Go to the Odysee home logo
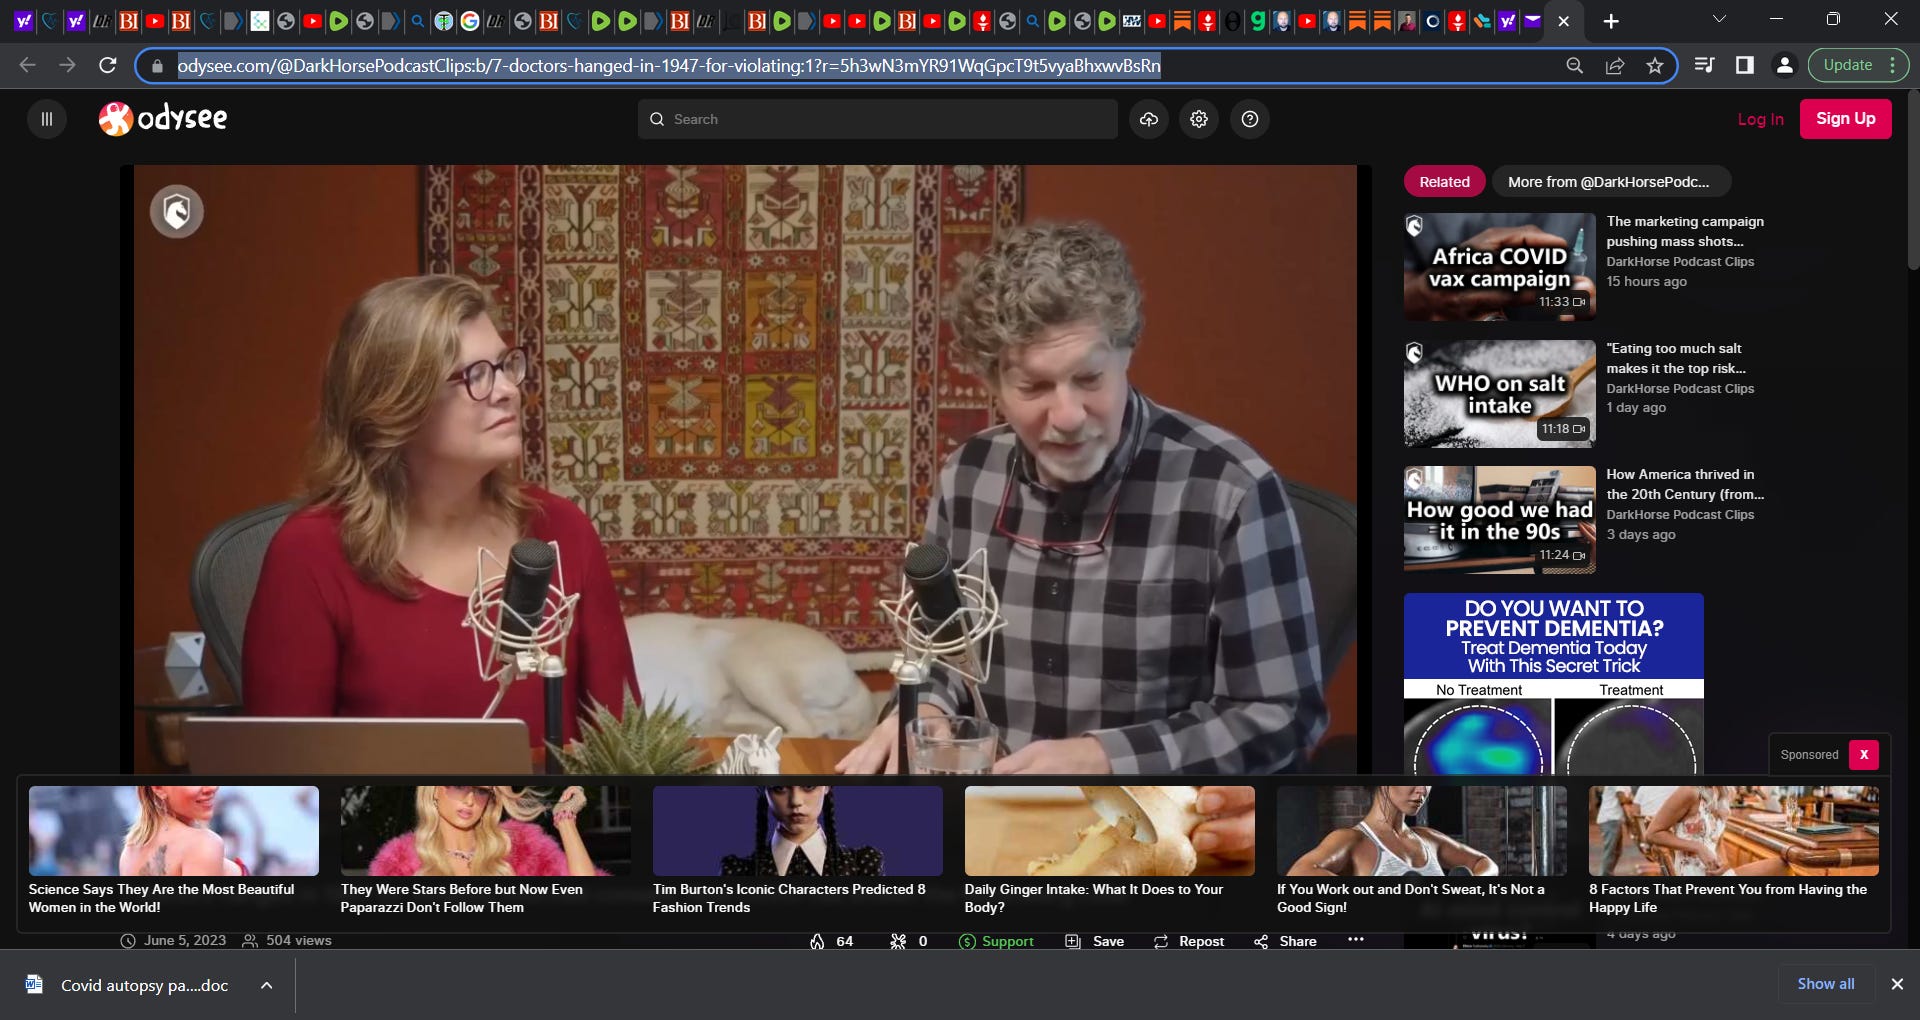1920x1020 pixels. 163,118
